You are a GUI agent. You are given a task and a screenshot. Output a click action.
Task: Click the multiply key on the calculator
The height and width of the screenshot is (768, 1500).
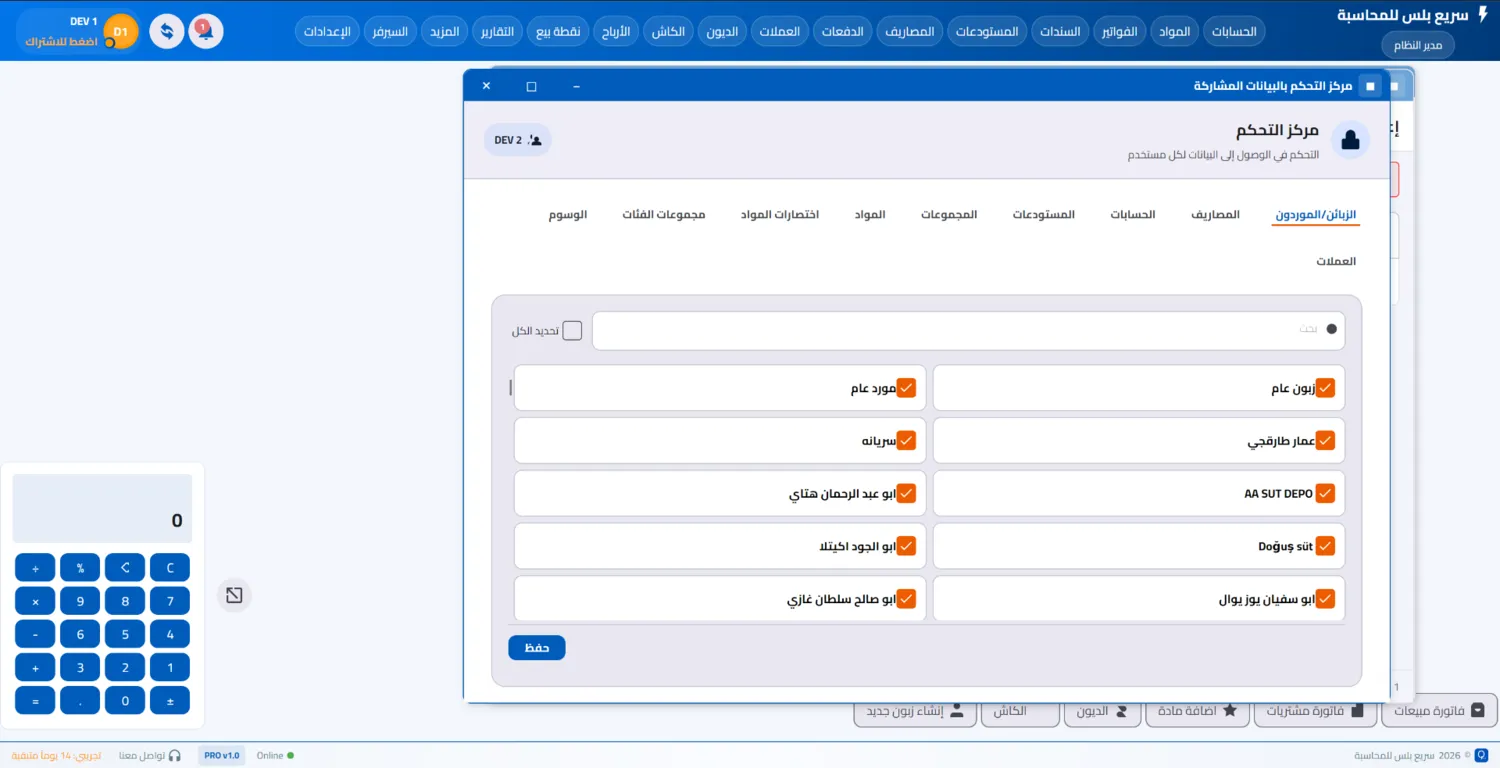(35, 601)
